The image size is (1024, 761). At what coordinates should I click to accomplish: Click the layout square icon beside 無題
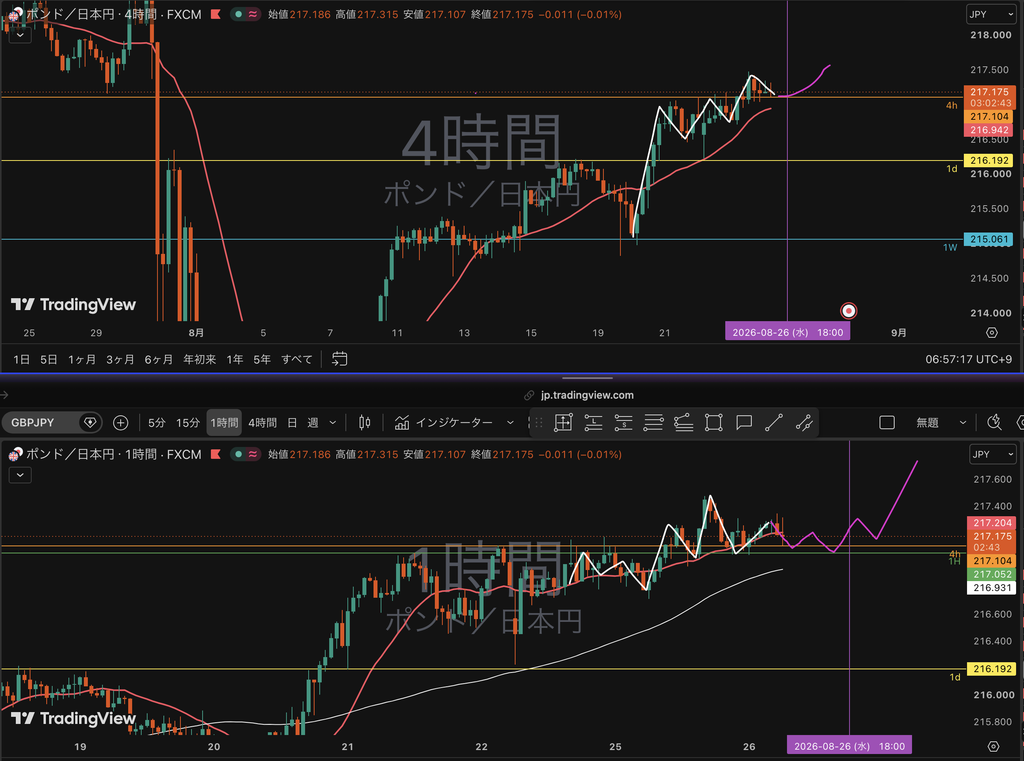pyautogui.click(x=887, y=423)
